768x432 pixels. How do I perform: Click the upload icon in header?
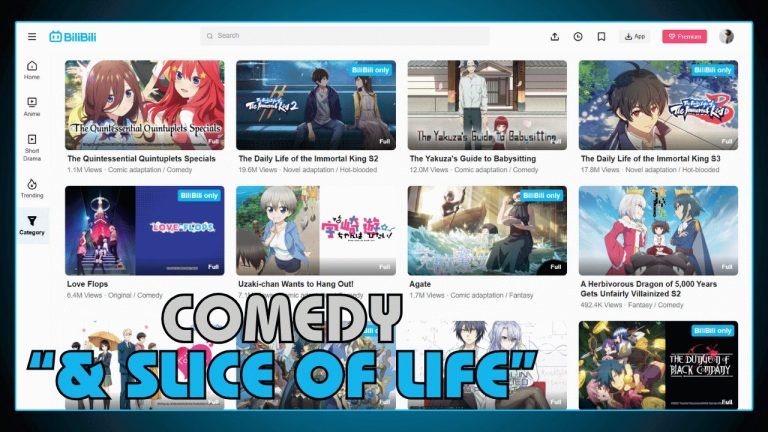click(555, 37)
